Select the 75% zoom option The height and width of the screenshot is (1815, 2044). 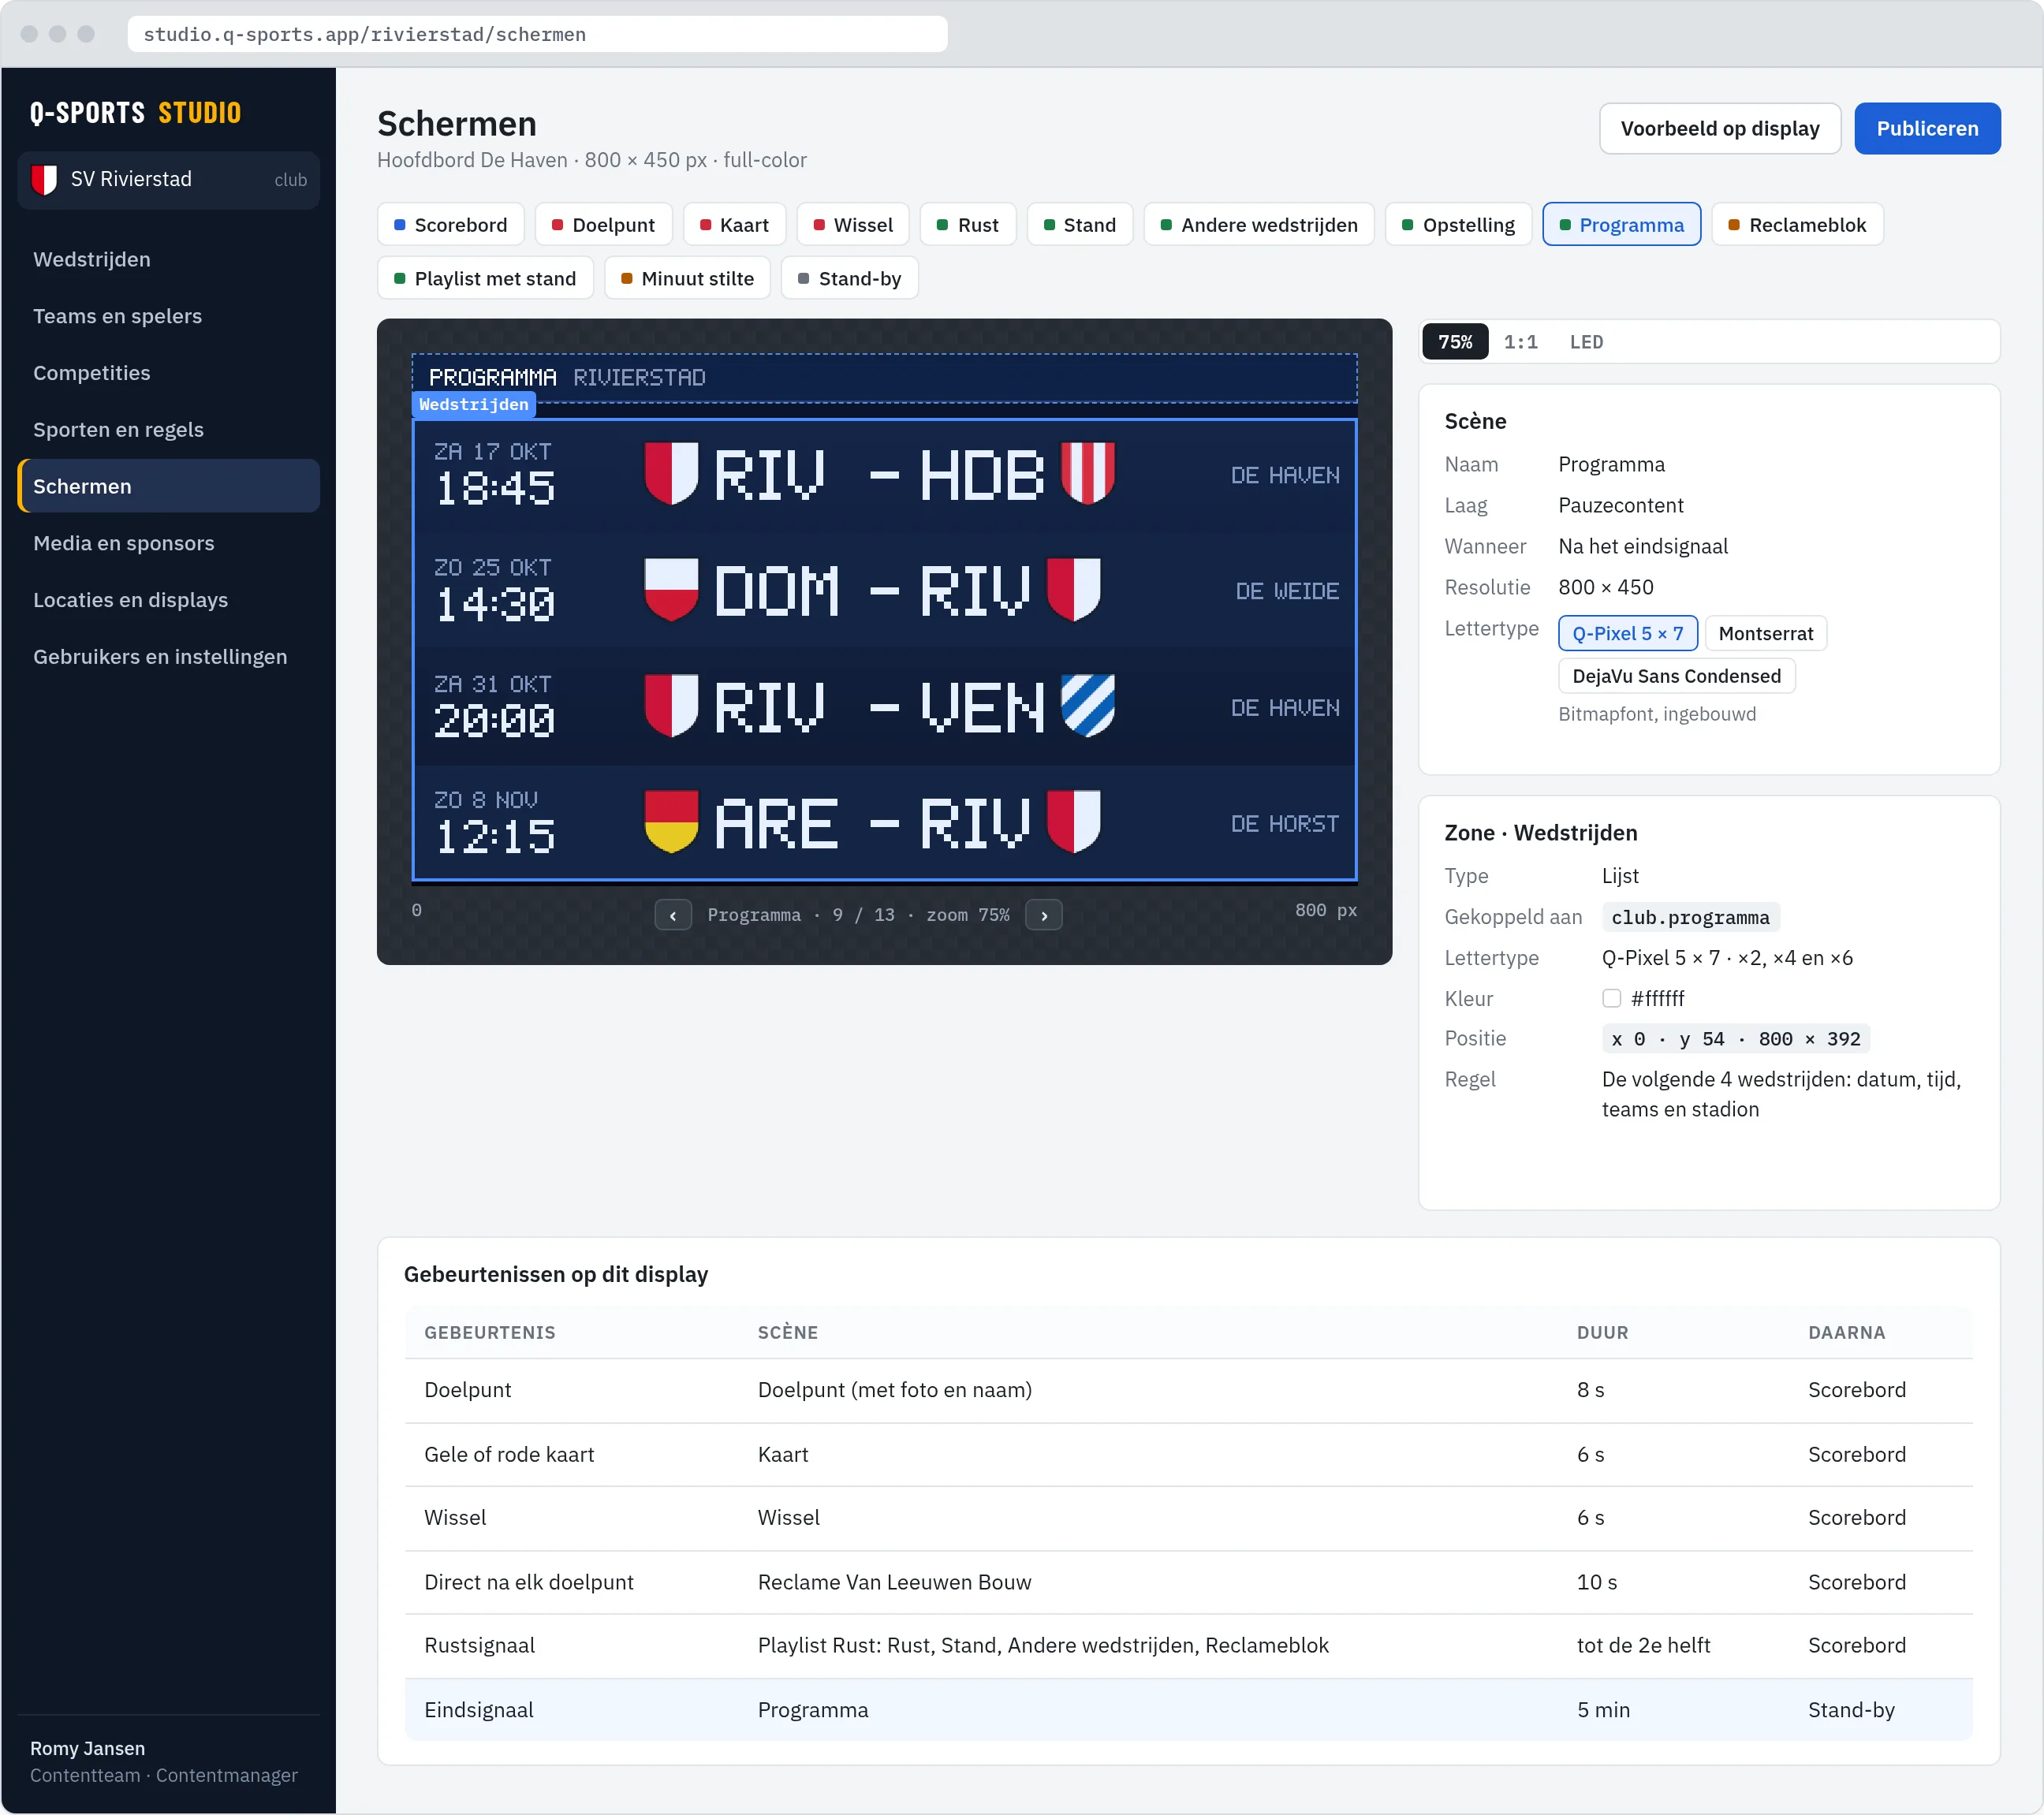tap(1455, 342)
